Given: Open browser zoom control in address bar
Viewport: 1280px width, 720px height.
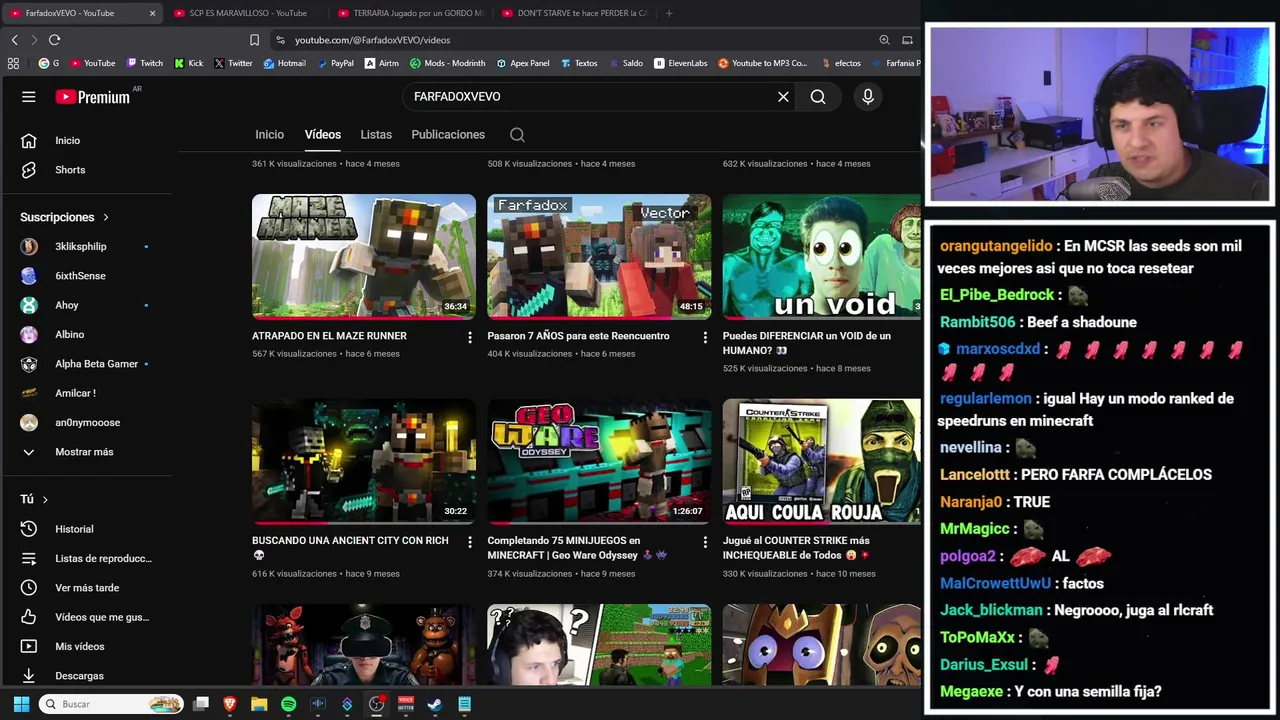Looking at the screenshot, I should tap(884, 40).
